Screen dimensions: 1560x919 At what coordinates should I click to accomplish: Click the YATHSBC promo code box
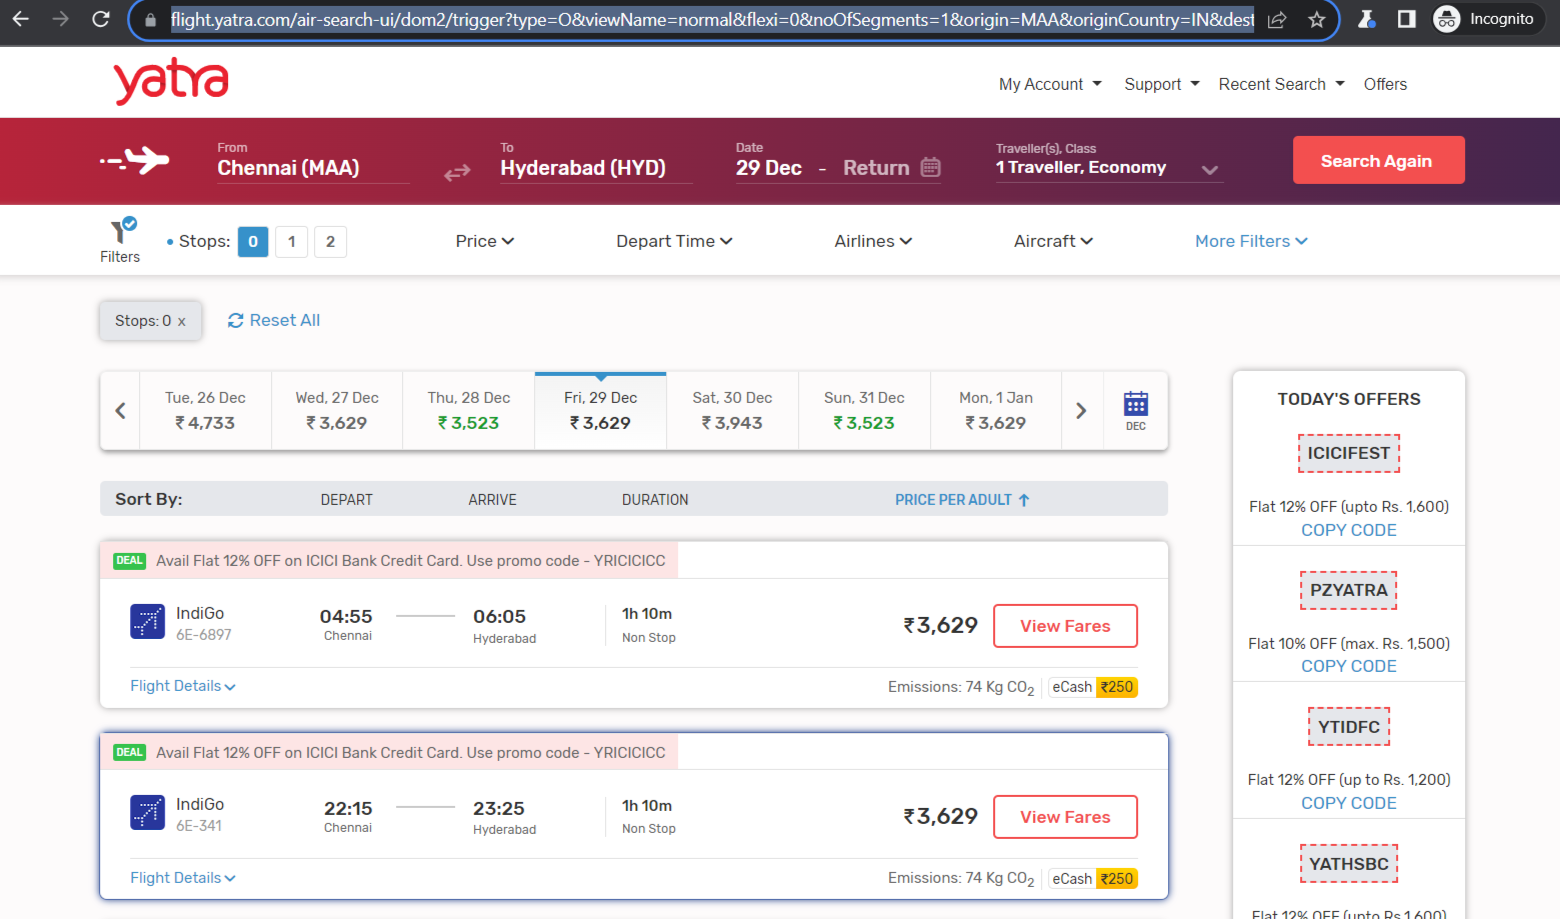(1348, 864)
